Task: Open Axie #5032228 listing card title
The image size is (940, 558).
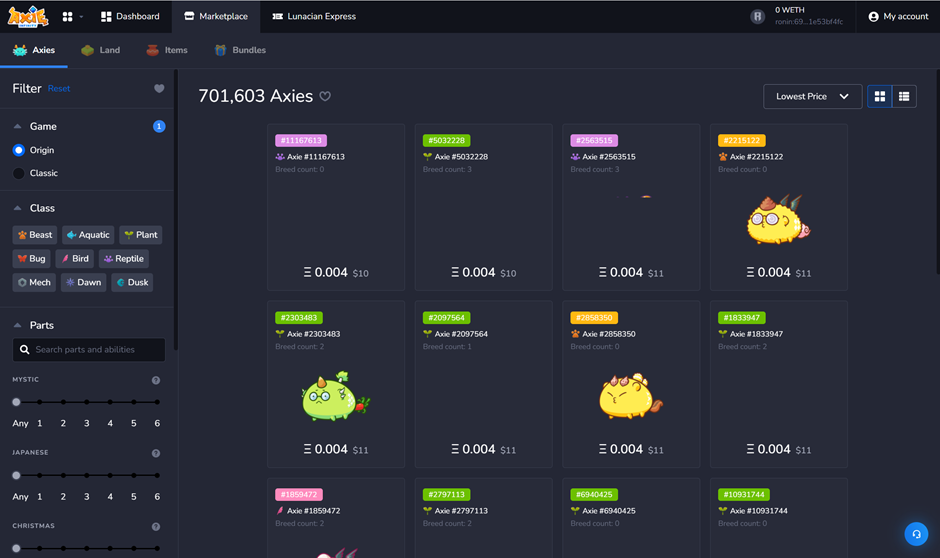Action: point(461,157)
